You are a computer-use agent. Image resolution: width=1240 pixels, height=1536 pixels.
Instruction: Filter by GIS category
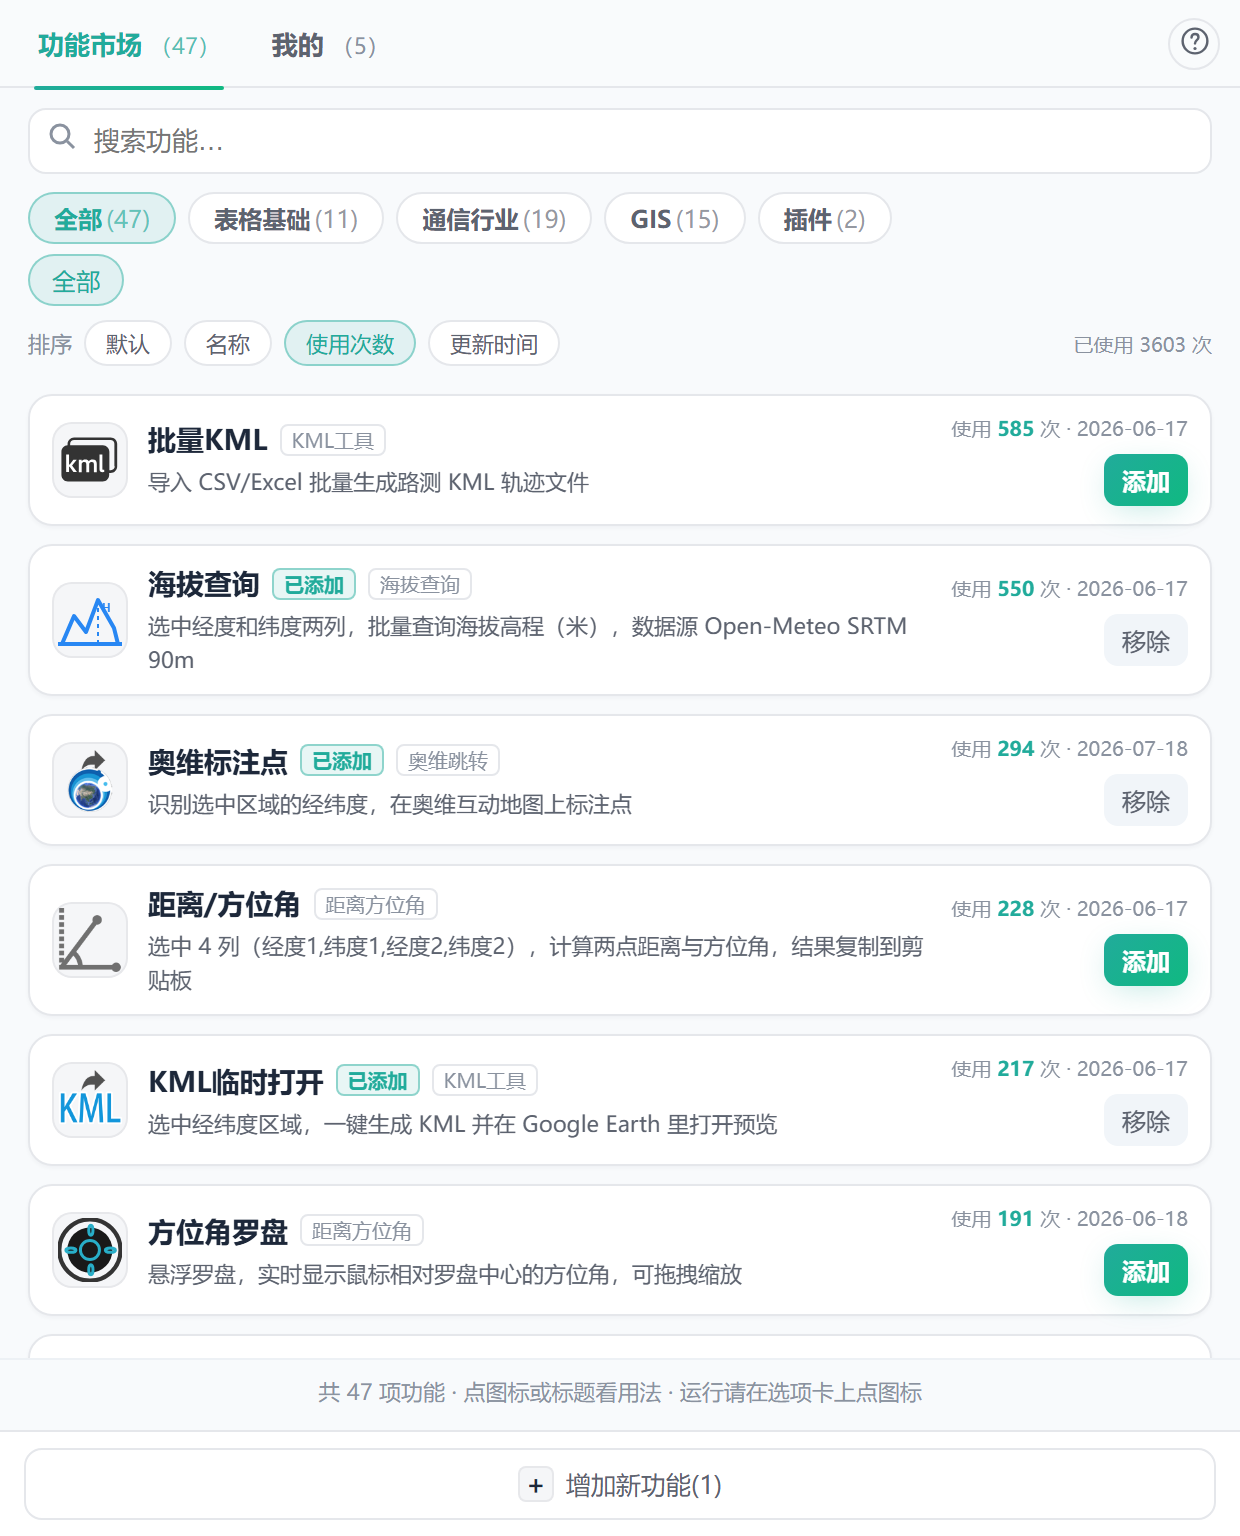675,218
